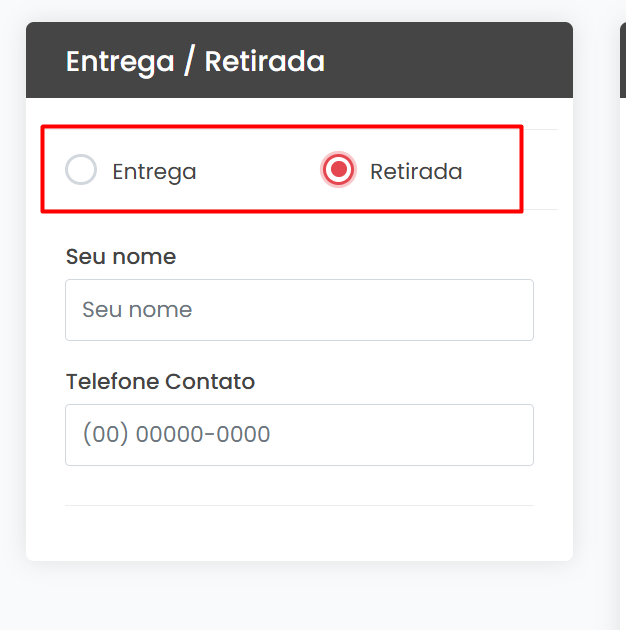Viewport: 626px width, 630px height.
Task: Click the Seu nome placeholder text
Action: pos(137,310)
